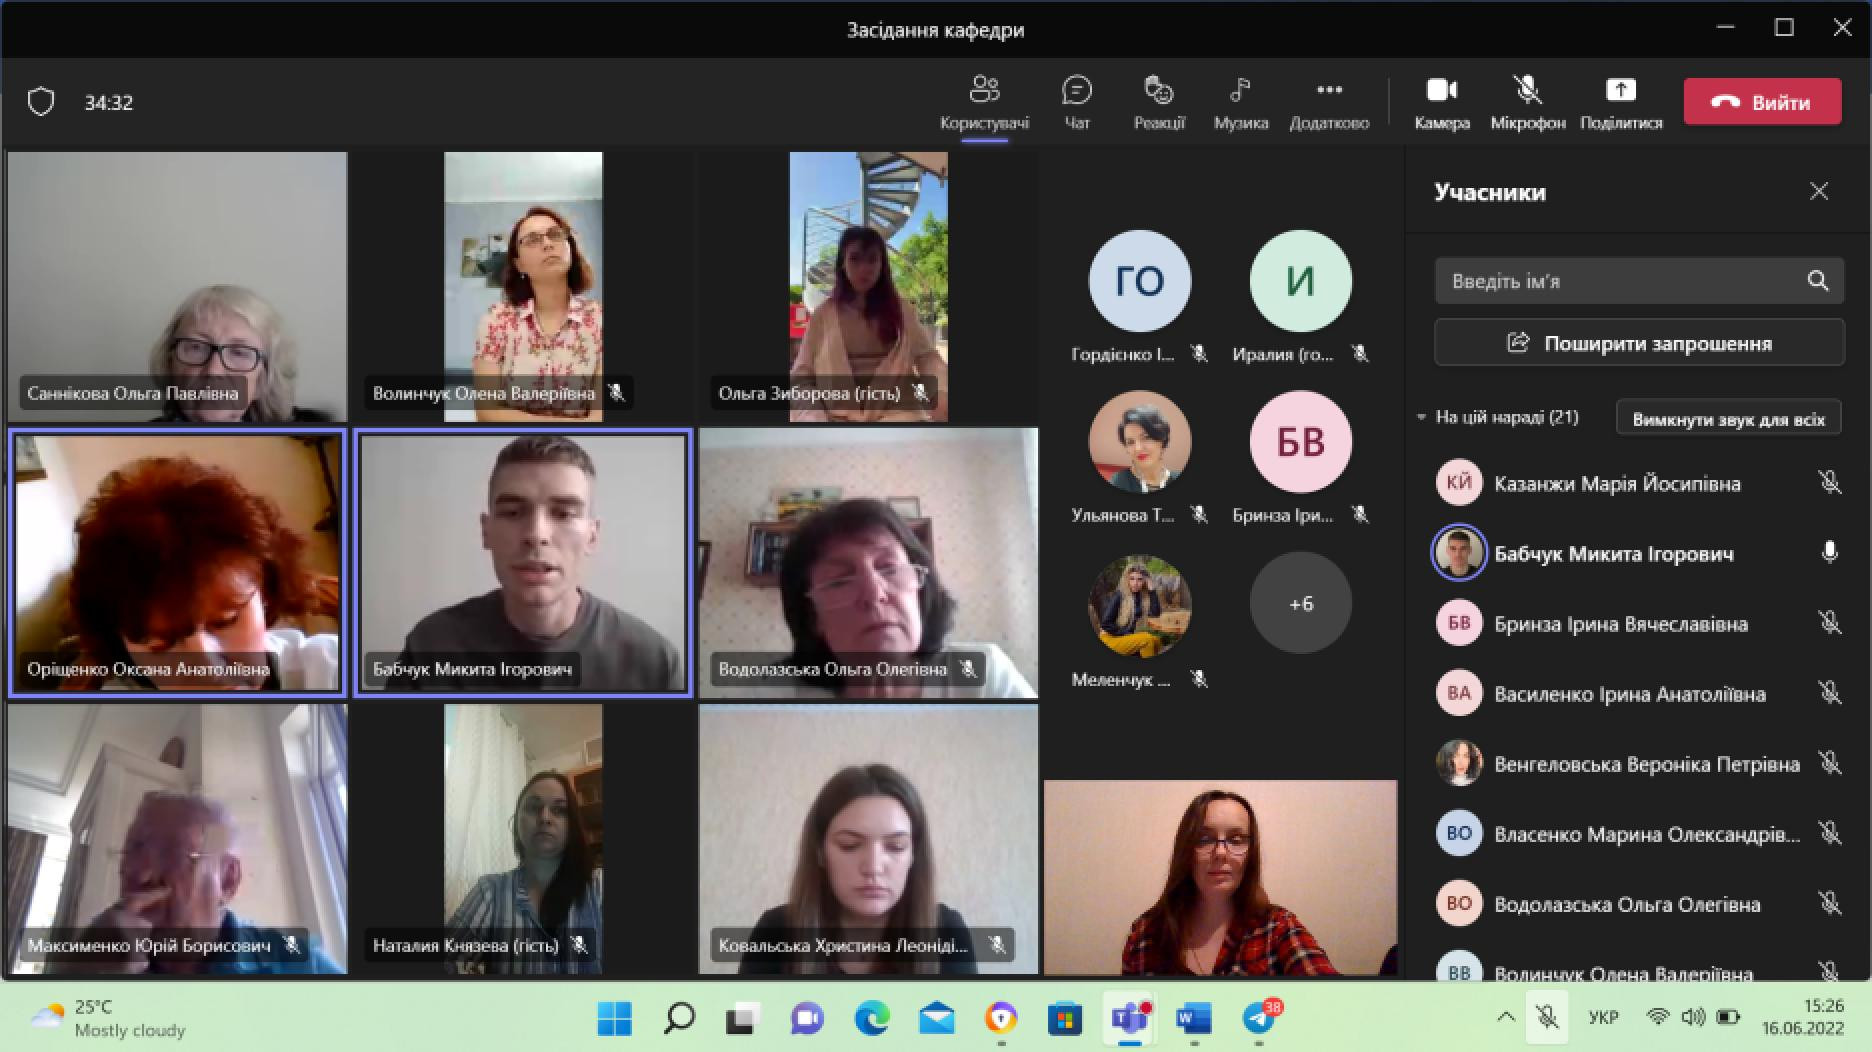This screenshot has height=1052, width=1872.
Task: Select Волинчук Олена Валеріївна video tile
Action: (x=523, y=286)
